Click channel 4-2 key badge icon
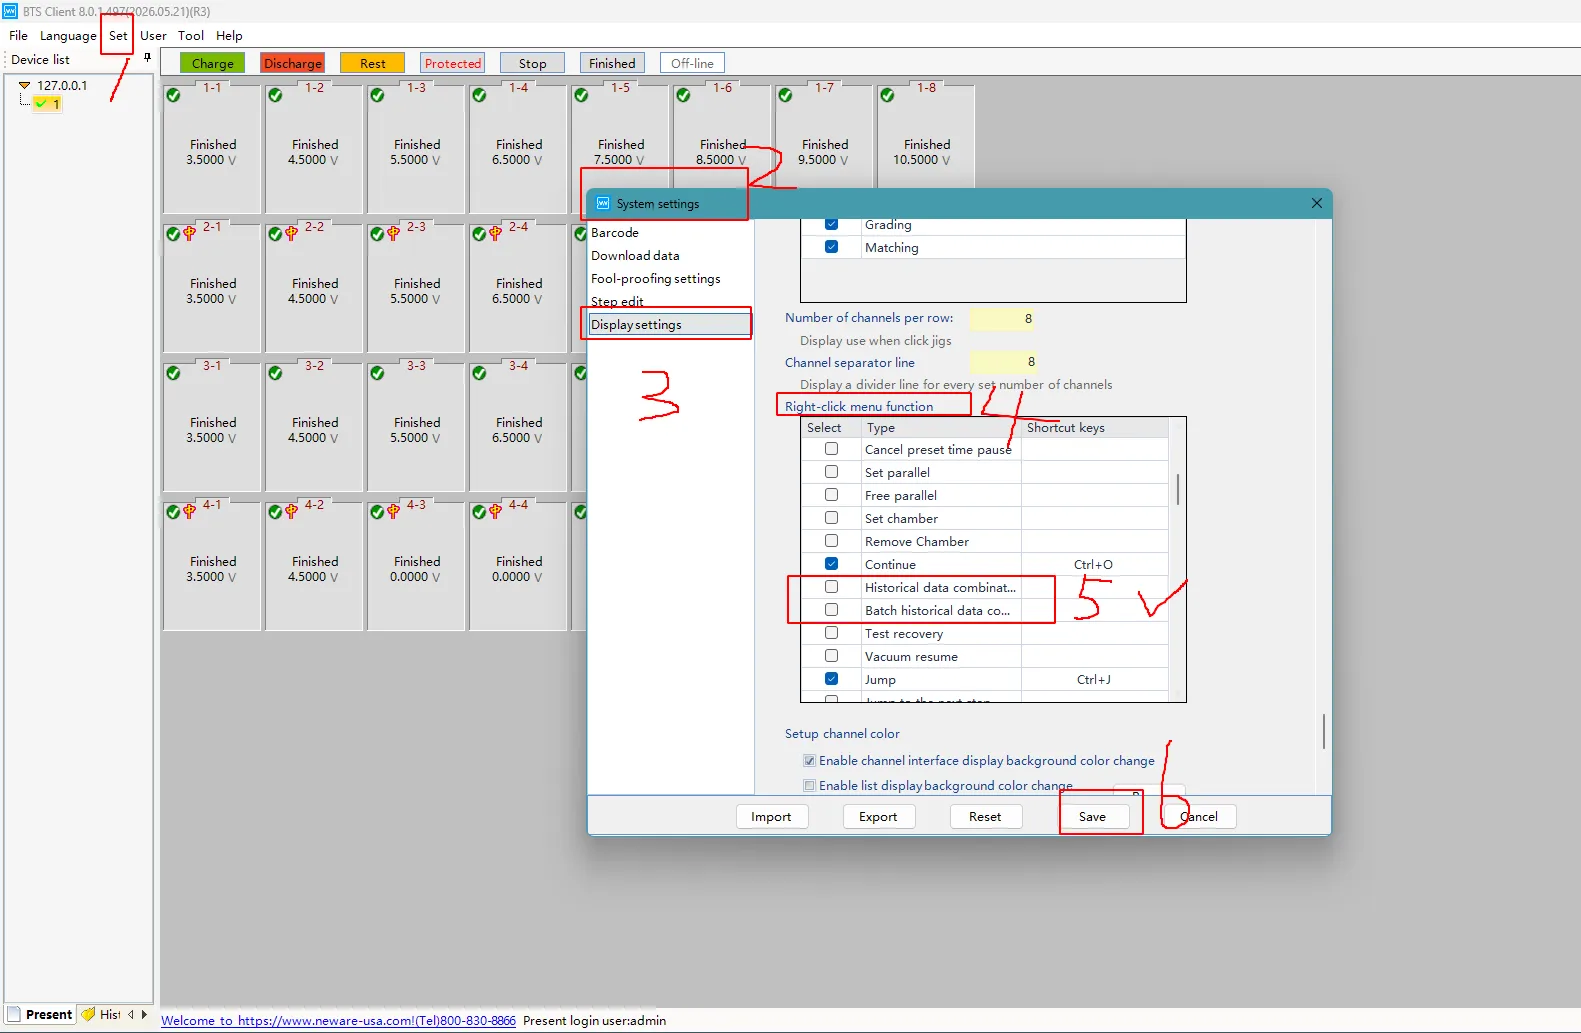 tap(291, 511)
